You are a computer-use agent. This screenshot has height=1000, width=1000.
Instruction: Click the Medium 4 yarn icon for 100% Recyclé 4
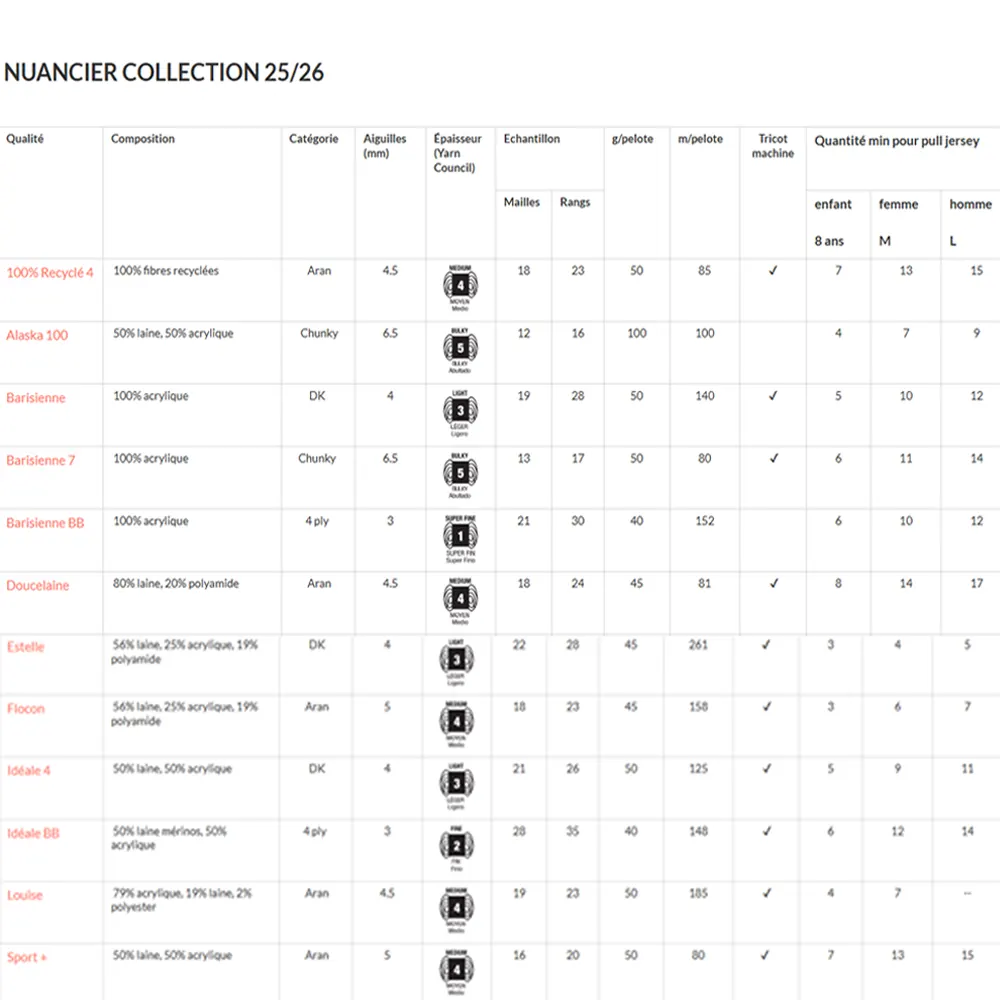click(x=460, y=288)
